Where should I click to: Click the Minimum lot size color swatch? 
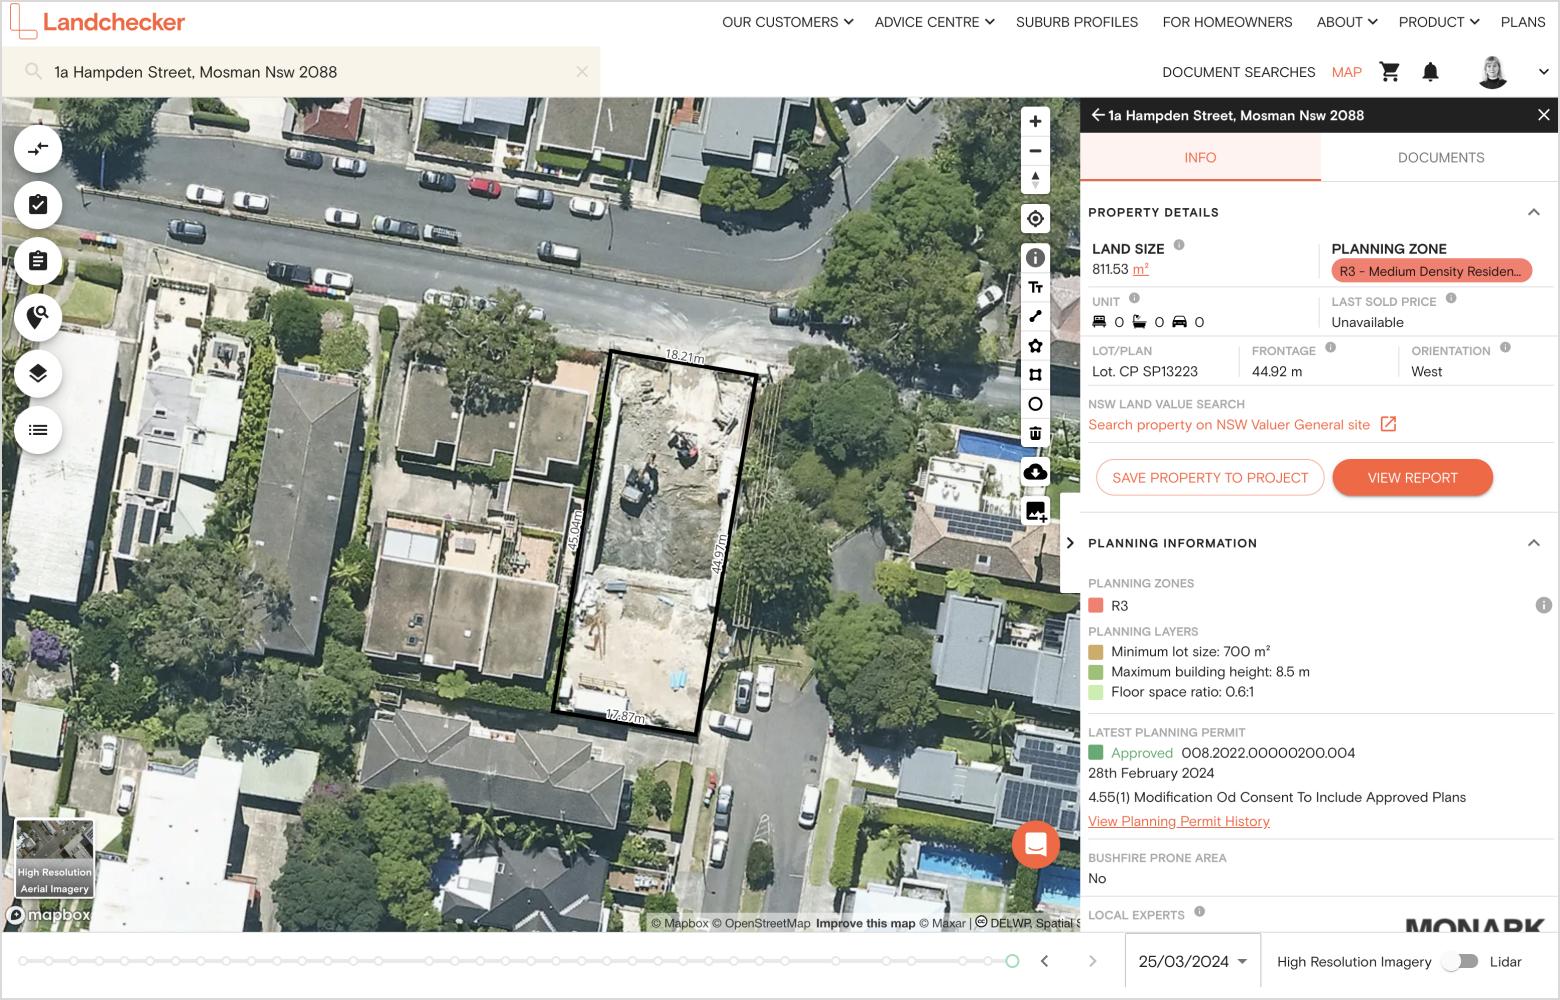coord(1096,652)
